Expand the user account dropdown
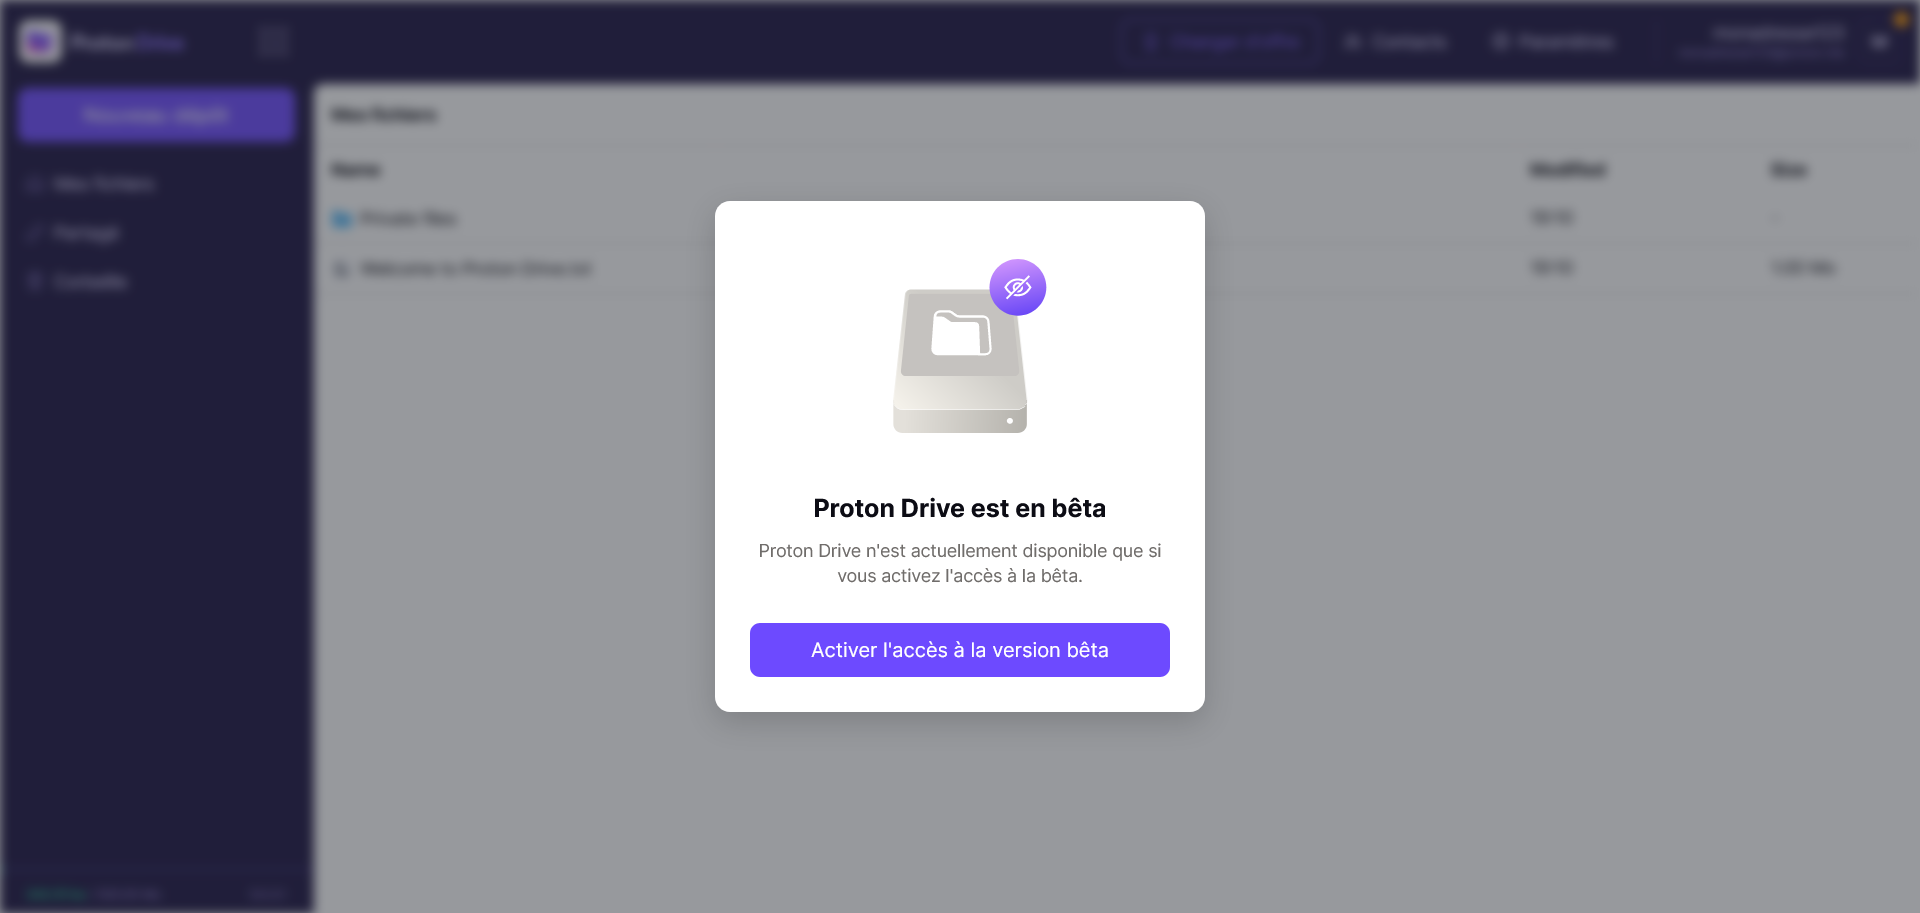1920x913 pixels. click(x=1762, y=42)
